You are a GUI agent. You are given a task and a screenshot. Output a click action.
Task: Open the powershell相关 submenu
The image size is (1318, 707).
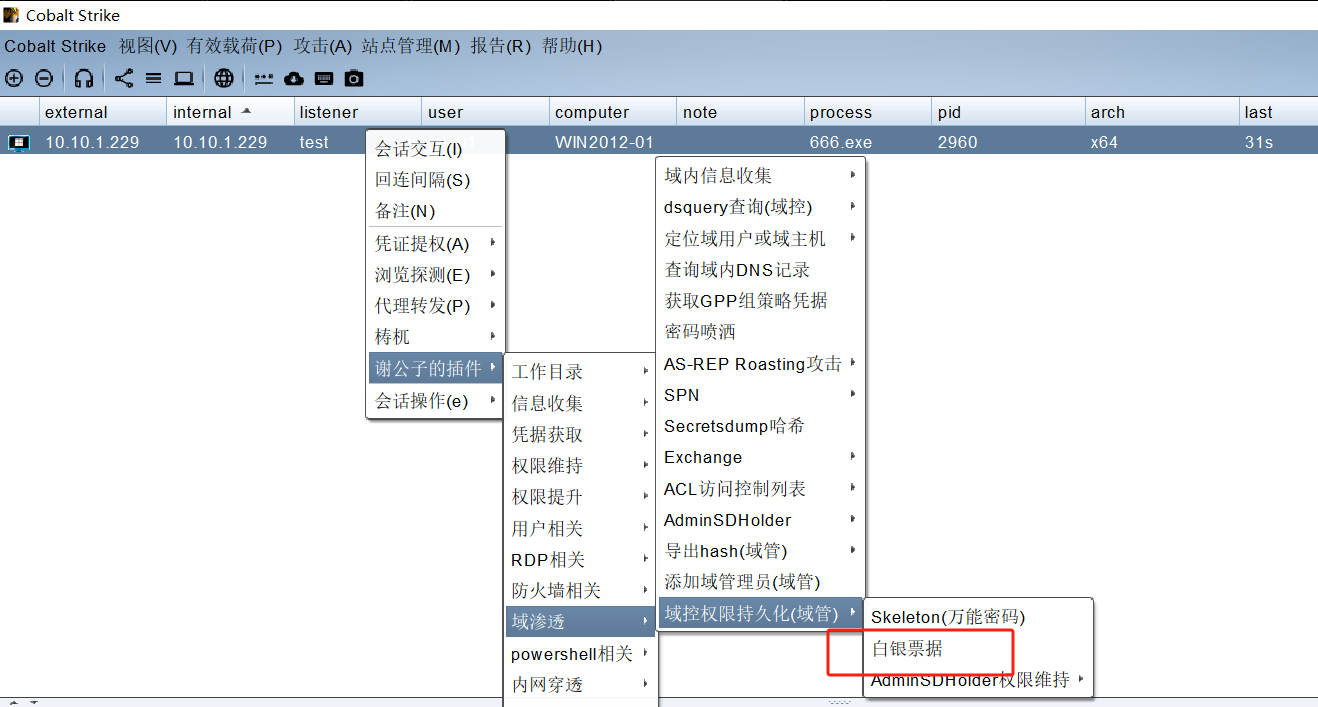[580, 654]
